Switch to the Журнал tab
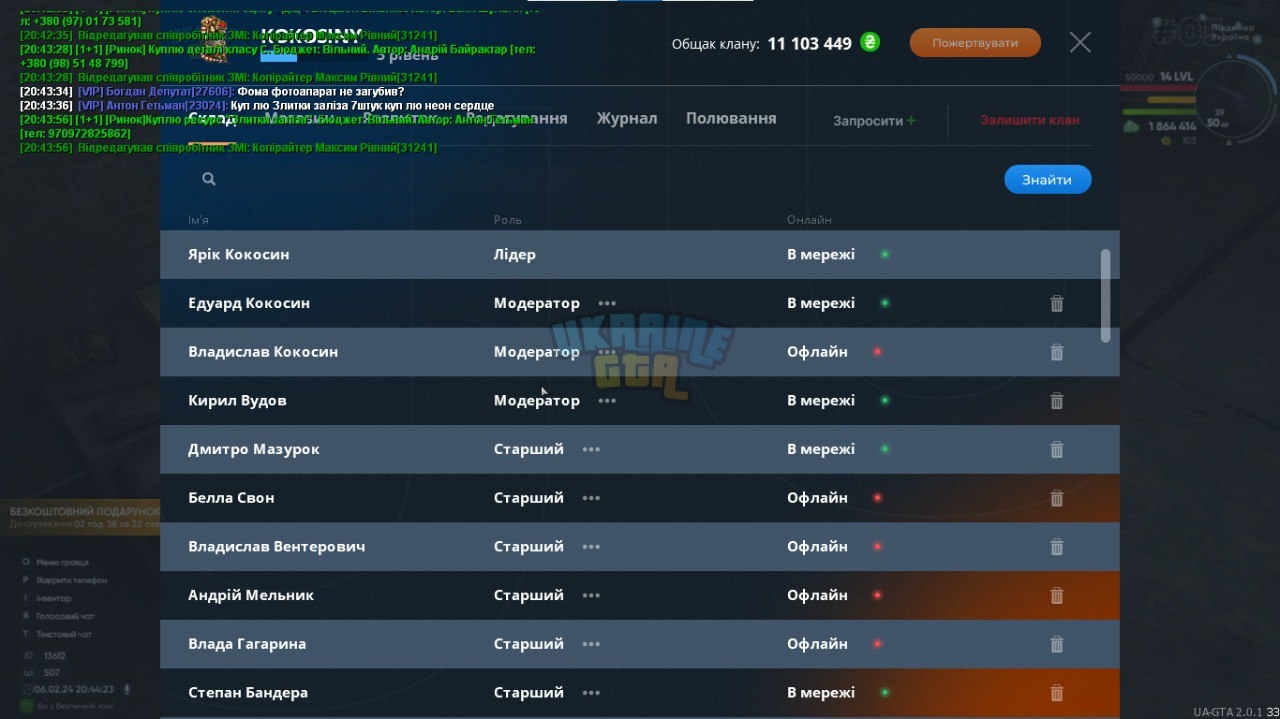This screenshot has height=719, width=1280. point(627,118)
